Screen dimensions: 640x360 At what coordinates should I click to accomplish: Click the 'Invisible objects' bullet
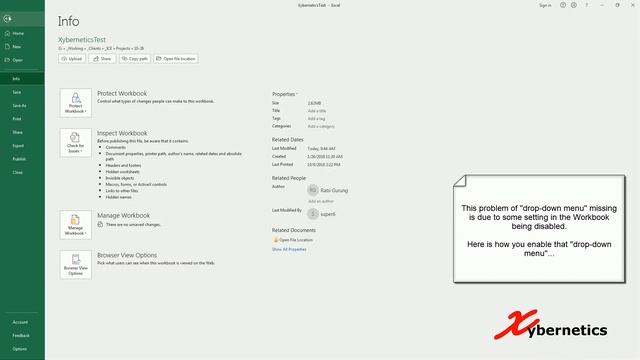[x=120, y=178]
